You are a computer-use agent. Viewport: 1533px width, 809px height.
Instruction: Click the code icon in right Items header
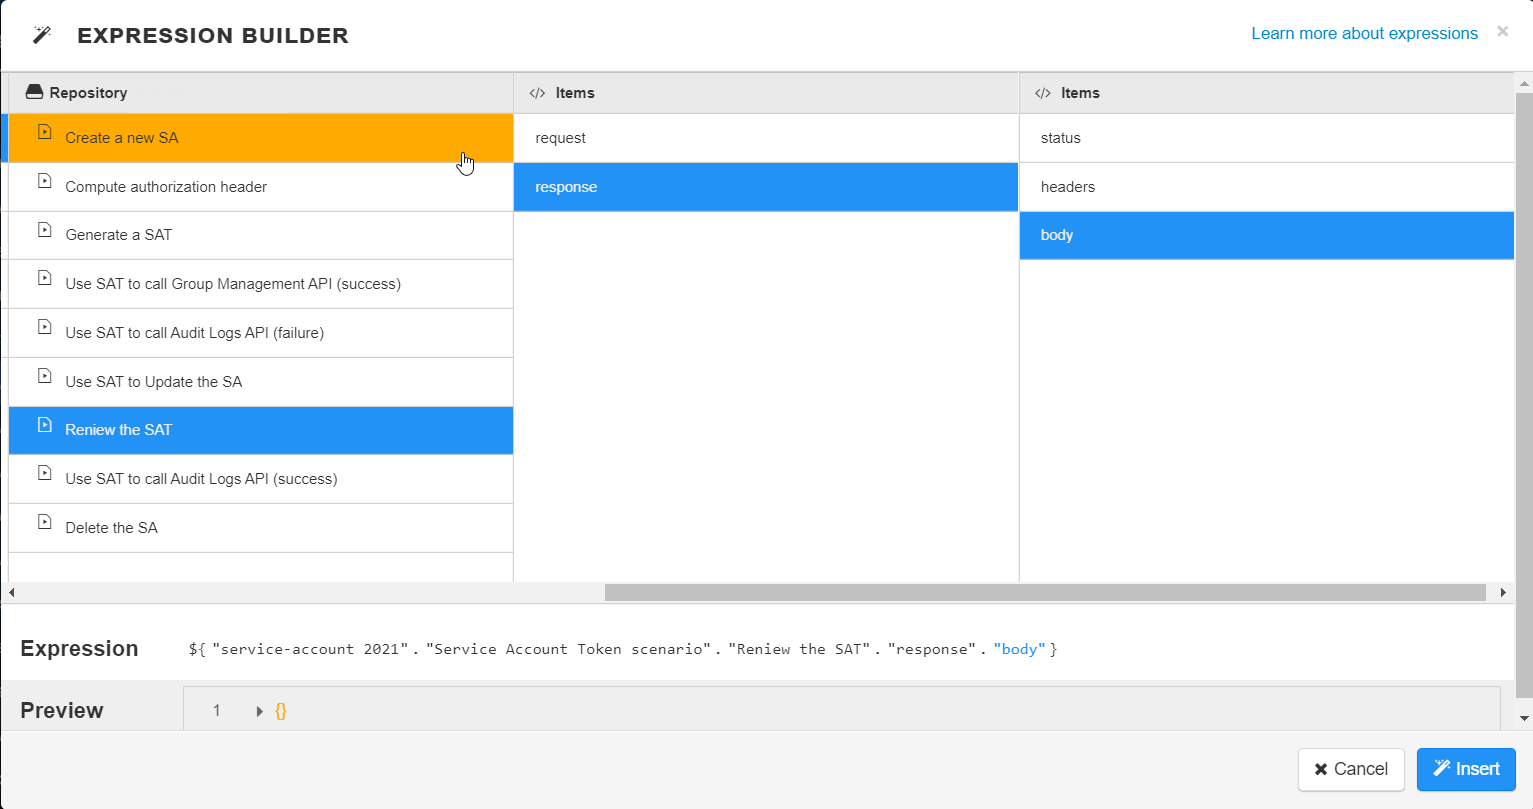1043,93
